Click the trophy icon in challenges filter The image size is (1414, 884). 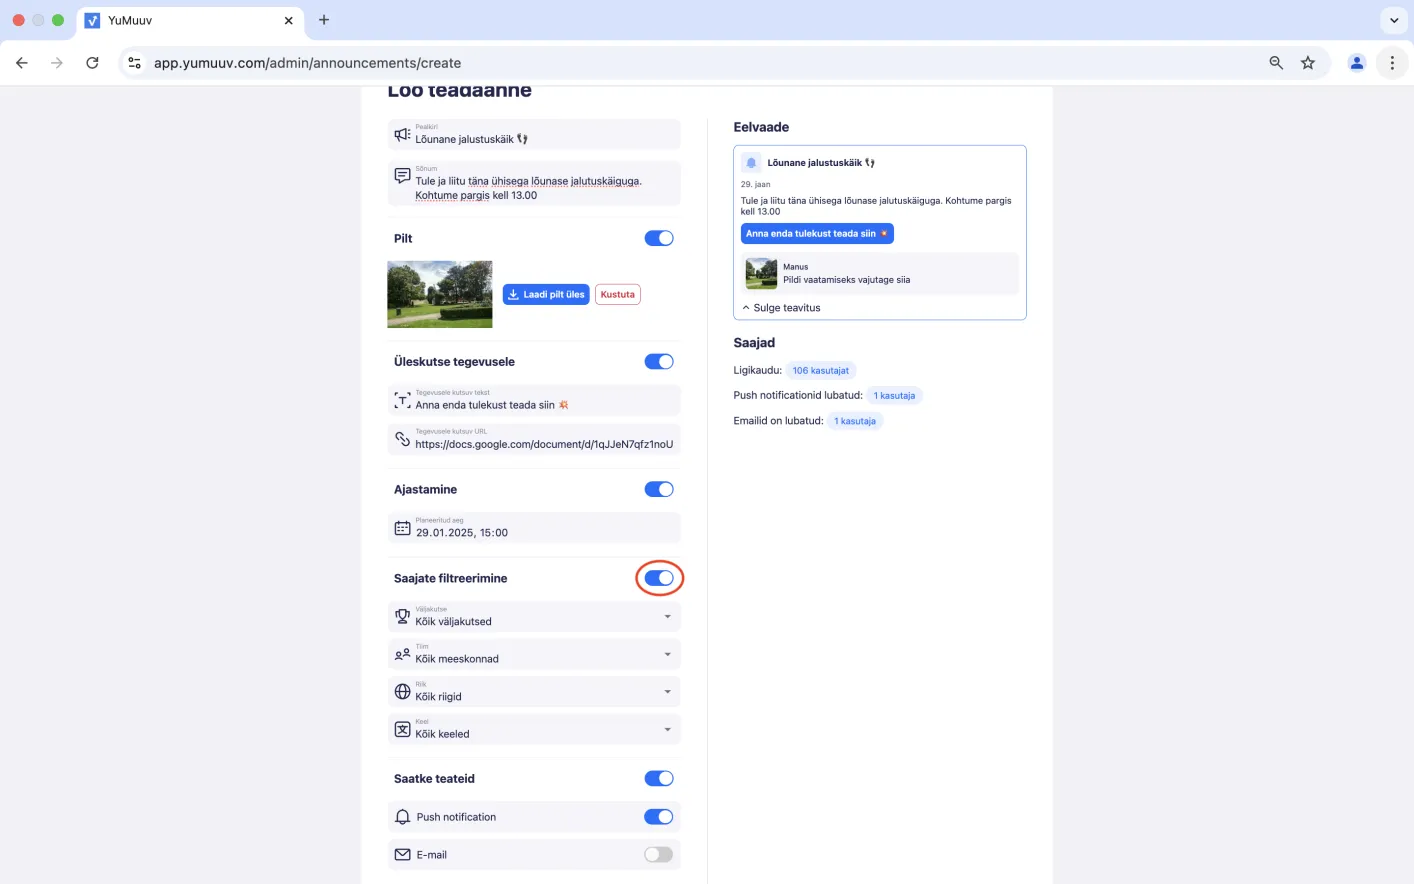[402, 616]
